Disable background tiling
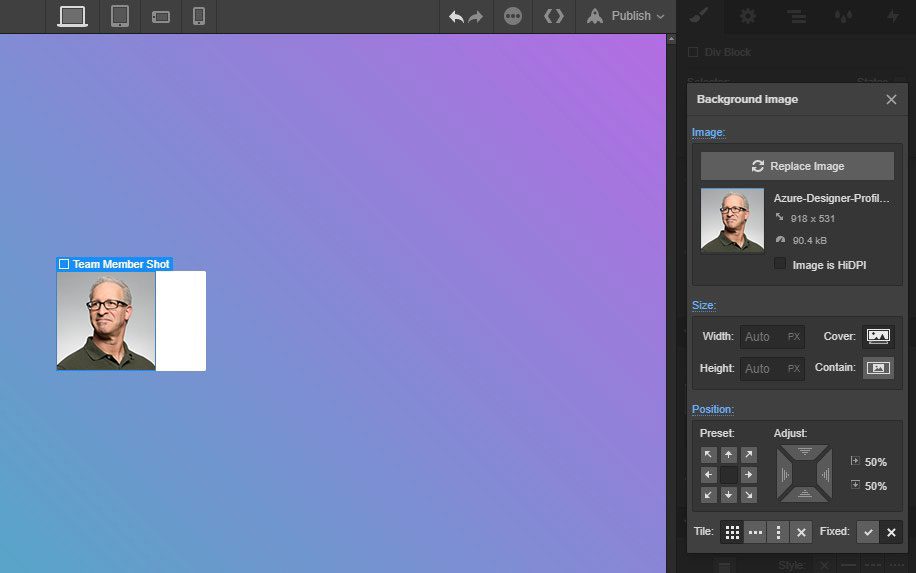This screenshot has width=916, height=573. [x=801, y=532]
